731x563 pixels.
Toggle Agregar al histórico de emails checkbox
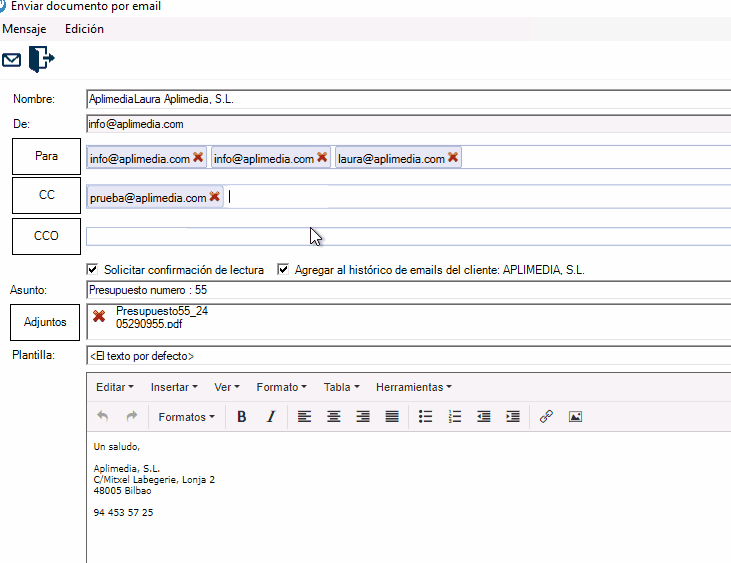[283, 270]
